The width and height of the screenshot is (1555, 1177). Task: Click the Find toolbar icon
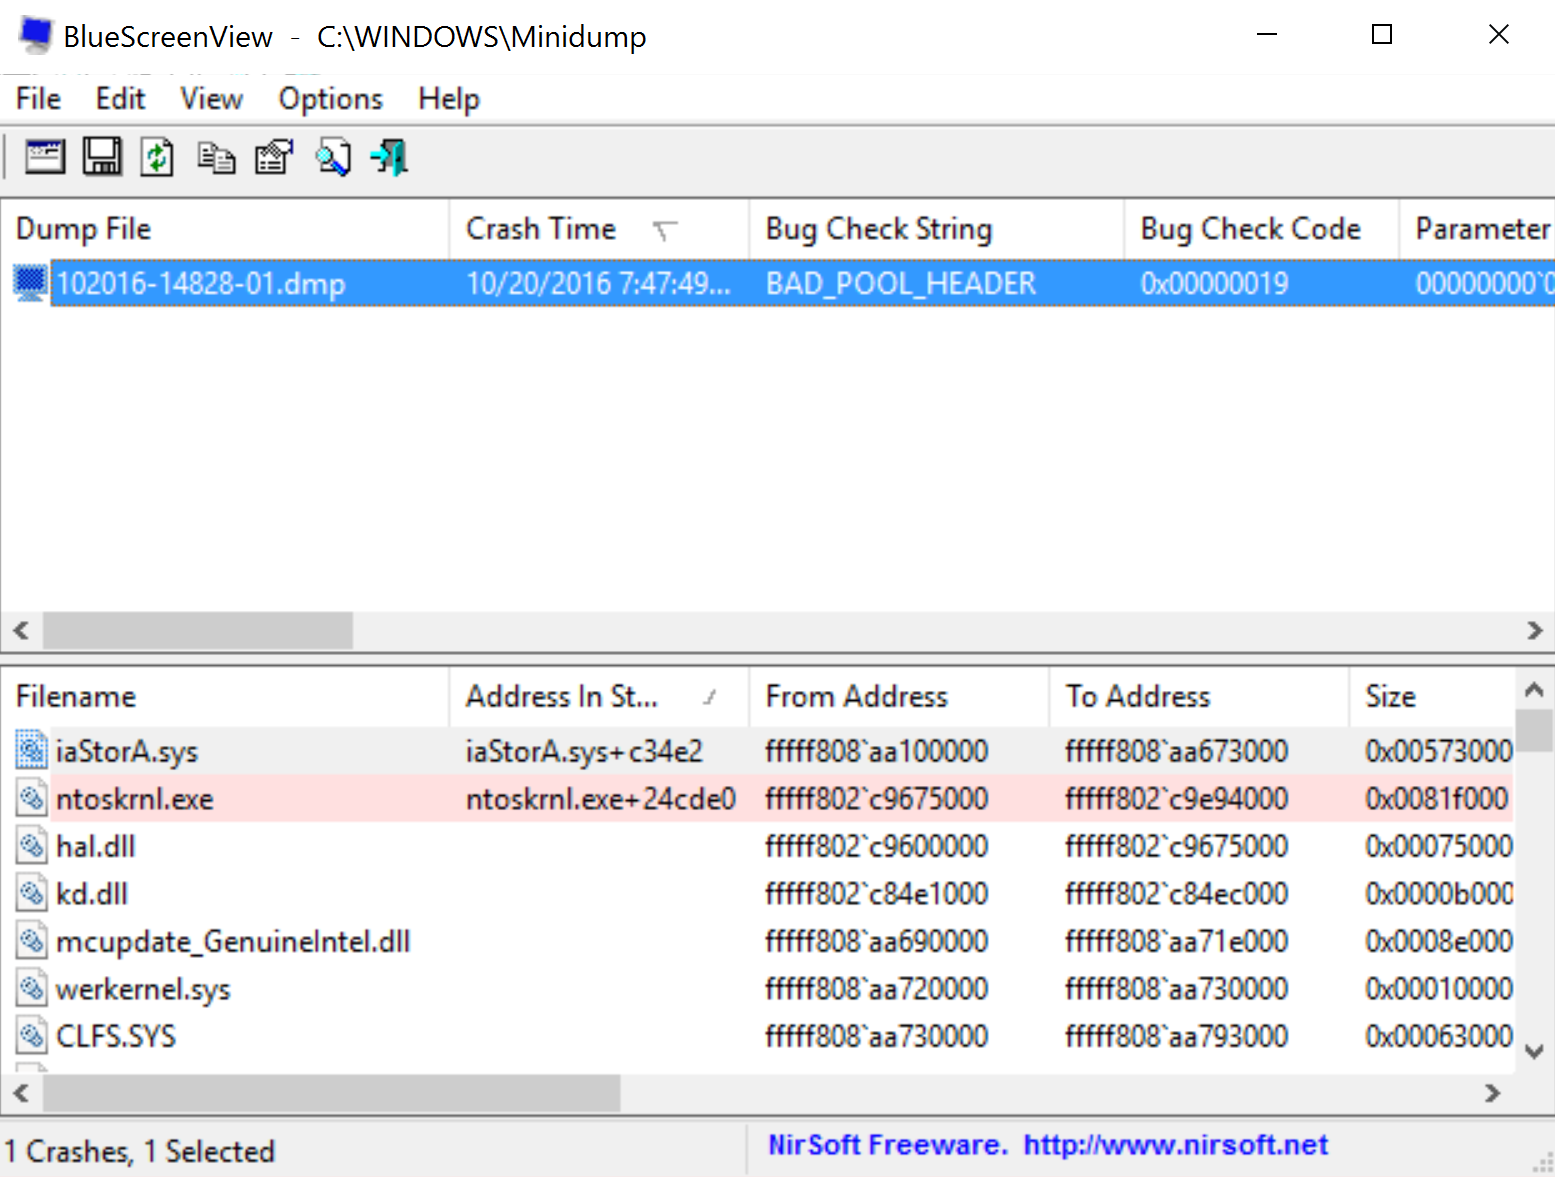pyautogui.click(x=333, y=158)
